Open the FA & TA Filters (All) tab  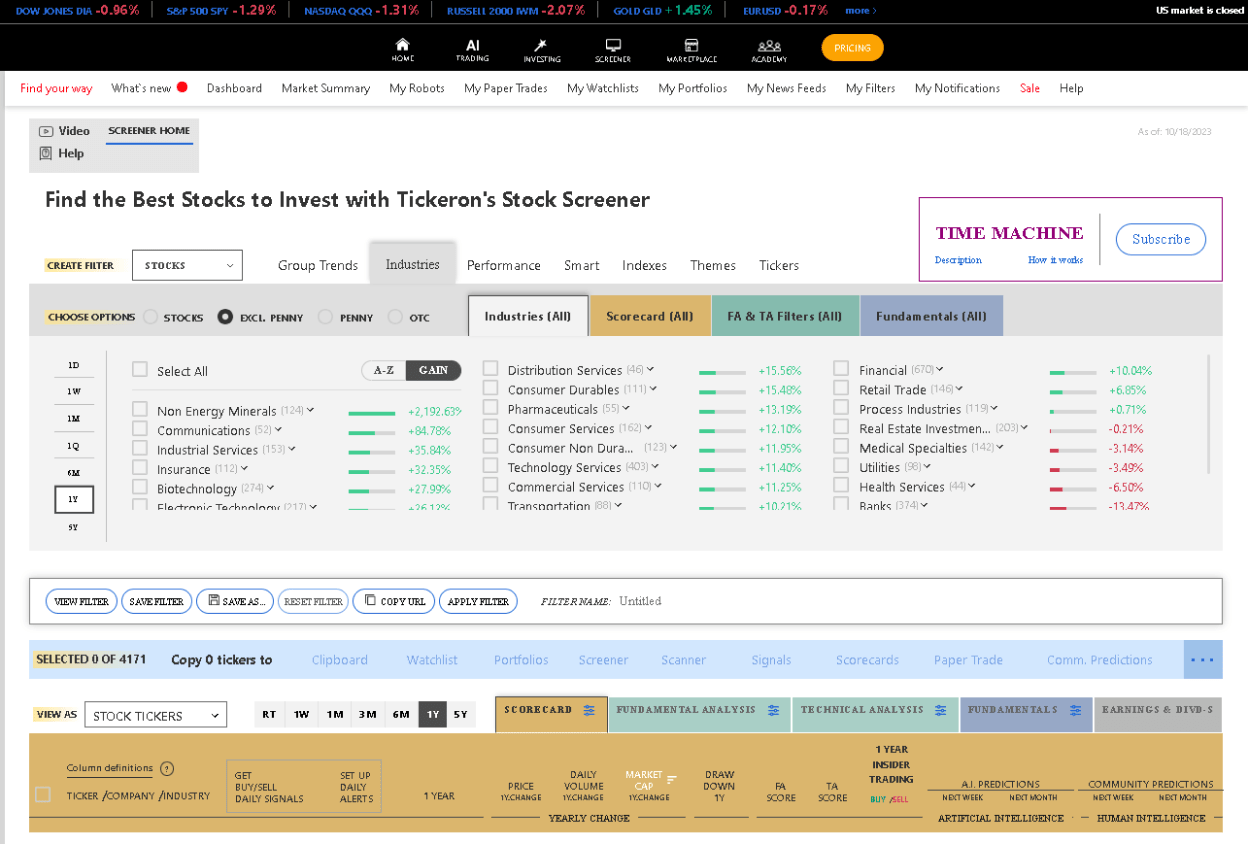(785, 316)
